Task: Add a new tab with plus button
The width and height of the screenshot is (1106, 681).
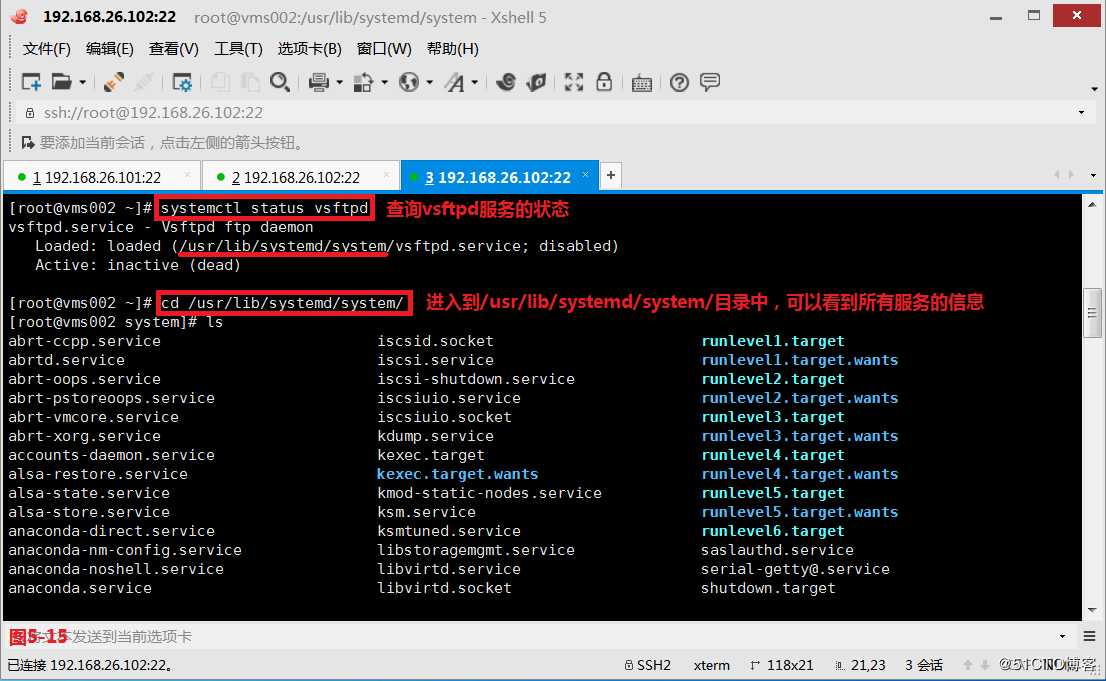Action: tap(611, 175)
